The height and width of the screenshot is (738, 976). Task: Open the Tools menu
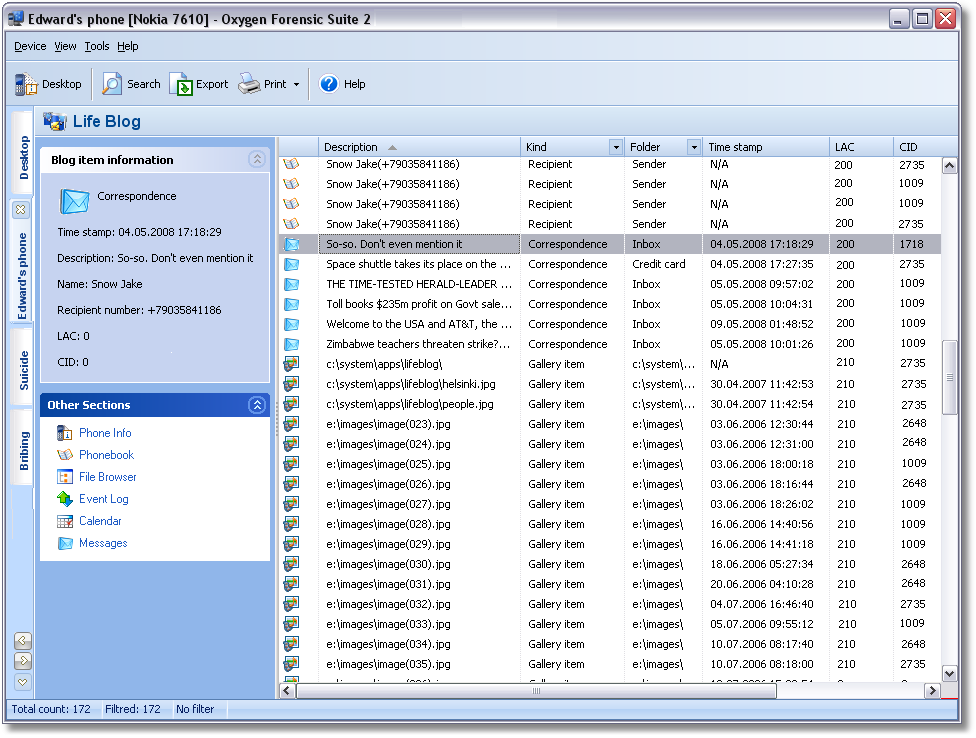(97, 46)
